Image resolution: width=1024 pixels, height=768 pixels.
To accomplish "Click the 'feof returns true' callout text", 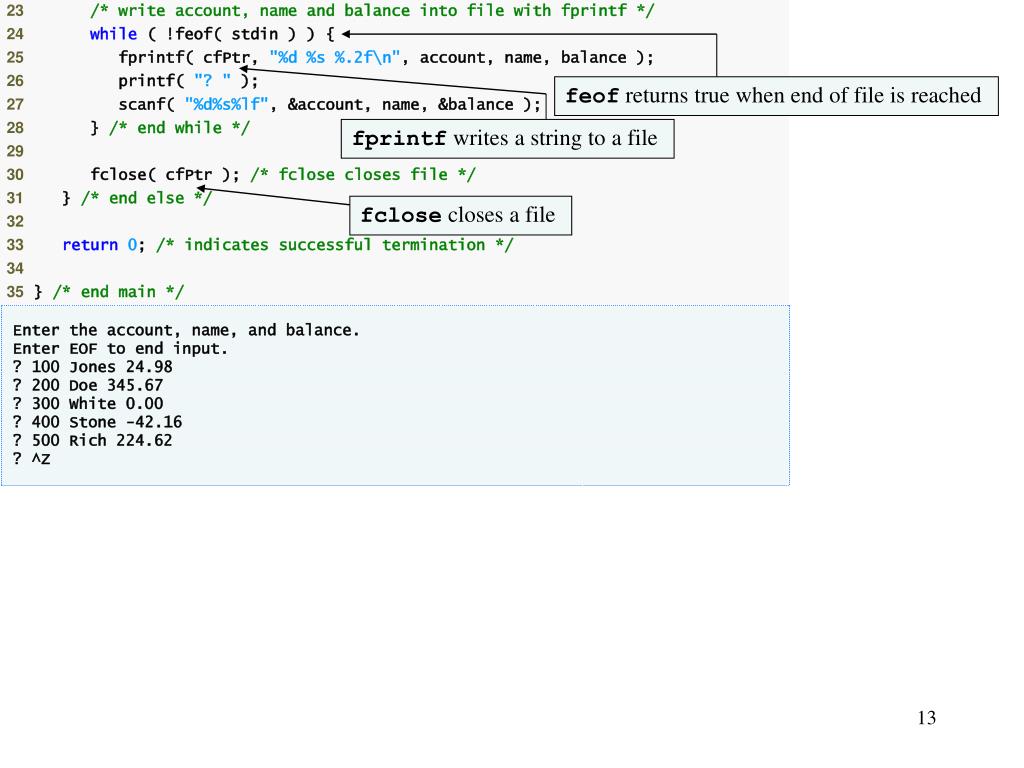I will point(774,95).
